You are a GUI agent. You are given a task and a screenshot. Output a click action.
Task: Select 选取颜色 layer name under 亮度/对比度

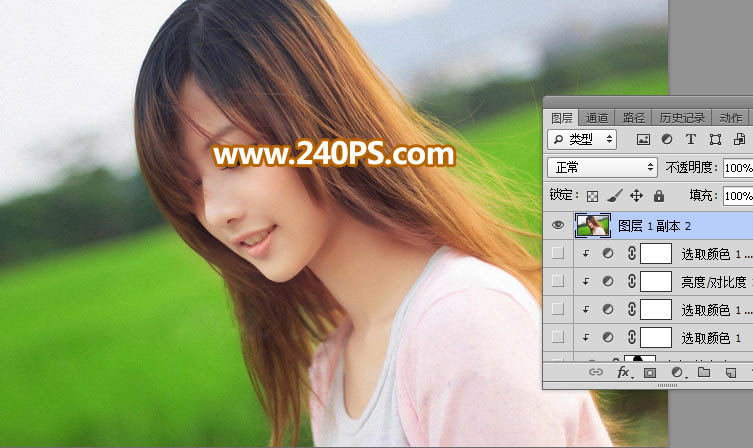(717, 310)
